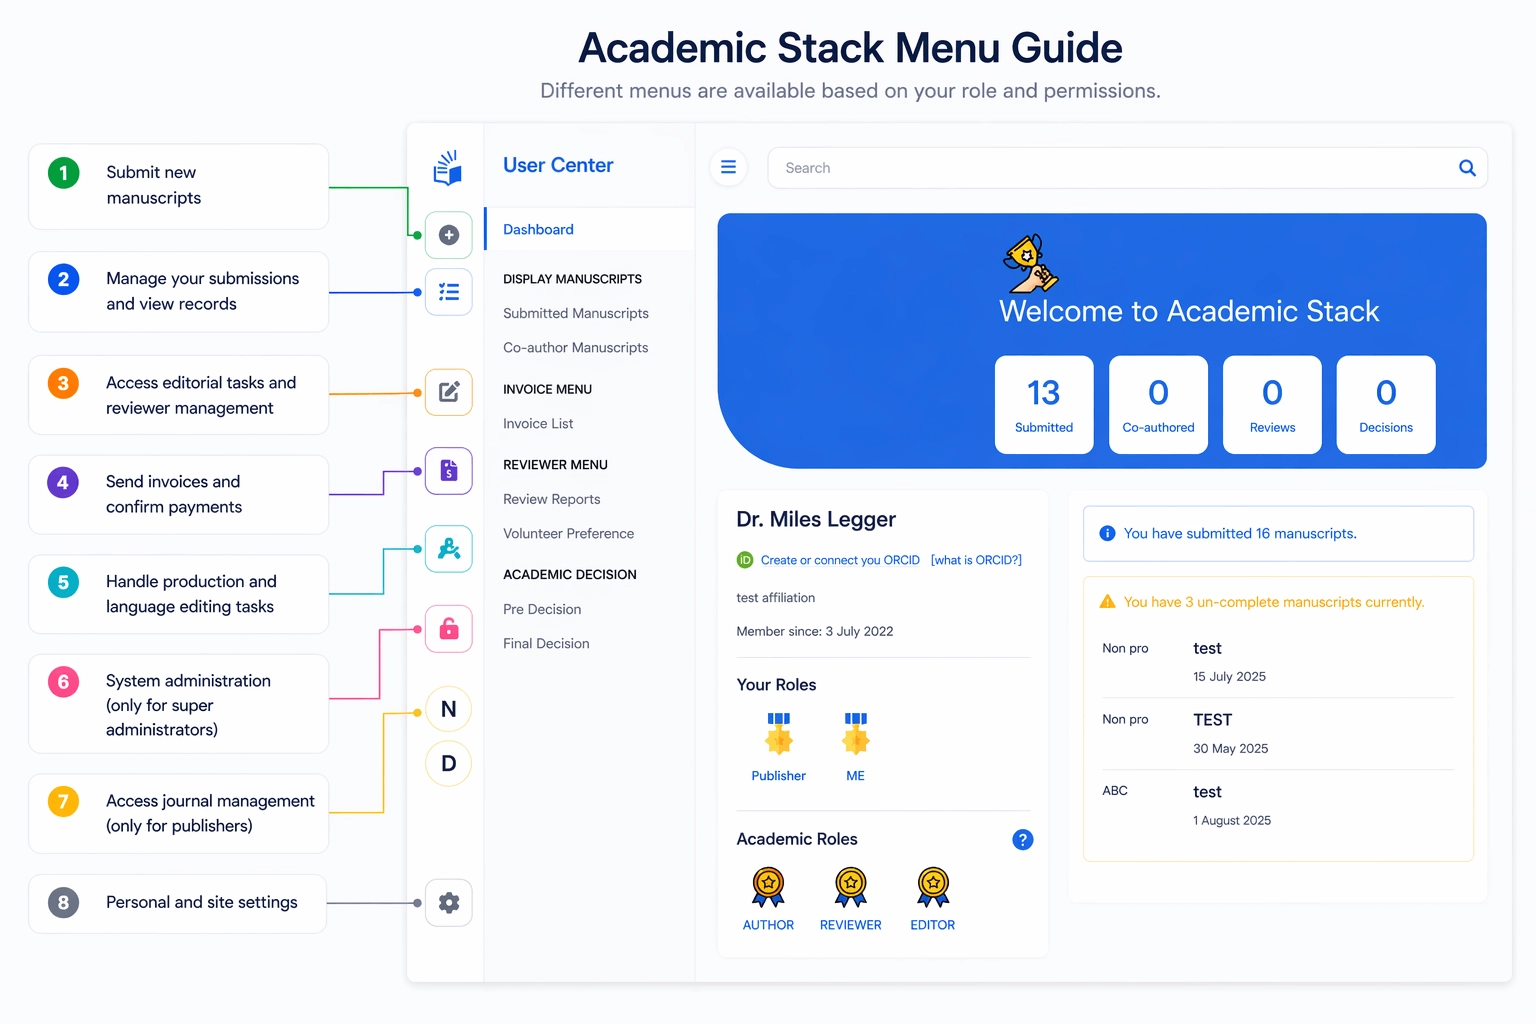Click the 13 Submitted stat card
The width and height of the screenshot is (1536, 1024).
point(1044,405)
